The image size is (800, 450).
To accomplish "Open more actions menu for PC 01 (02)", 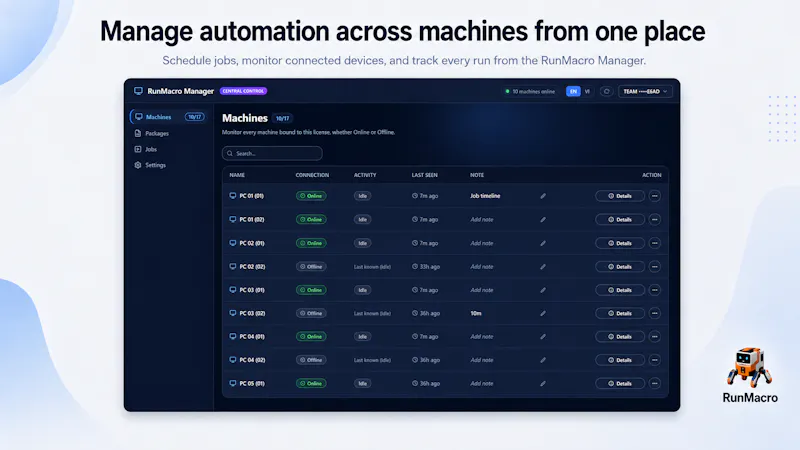I will 655,219.
